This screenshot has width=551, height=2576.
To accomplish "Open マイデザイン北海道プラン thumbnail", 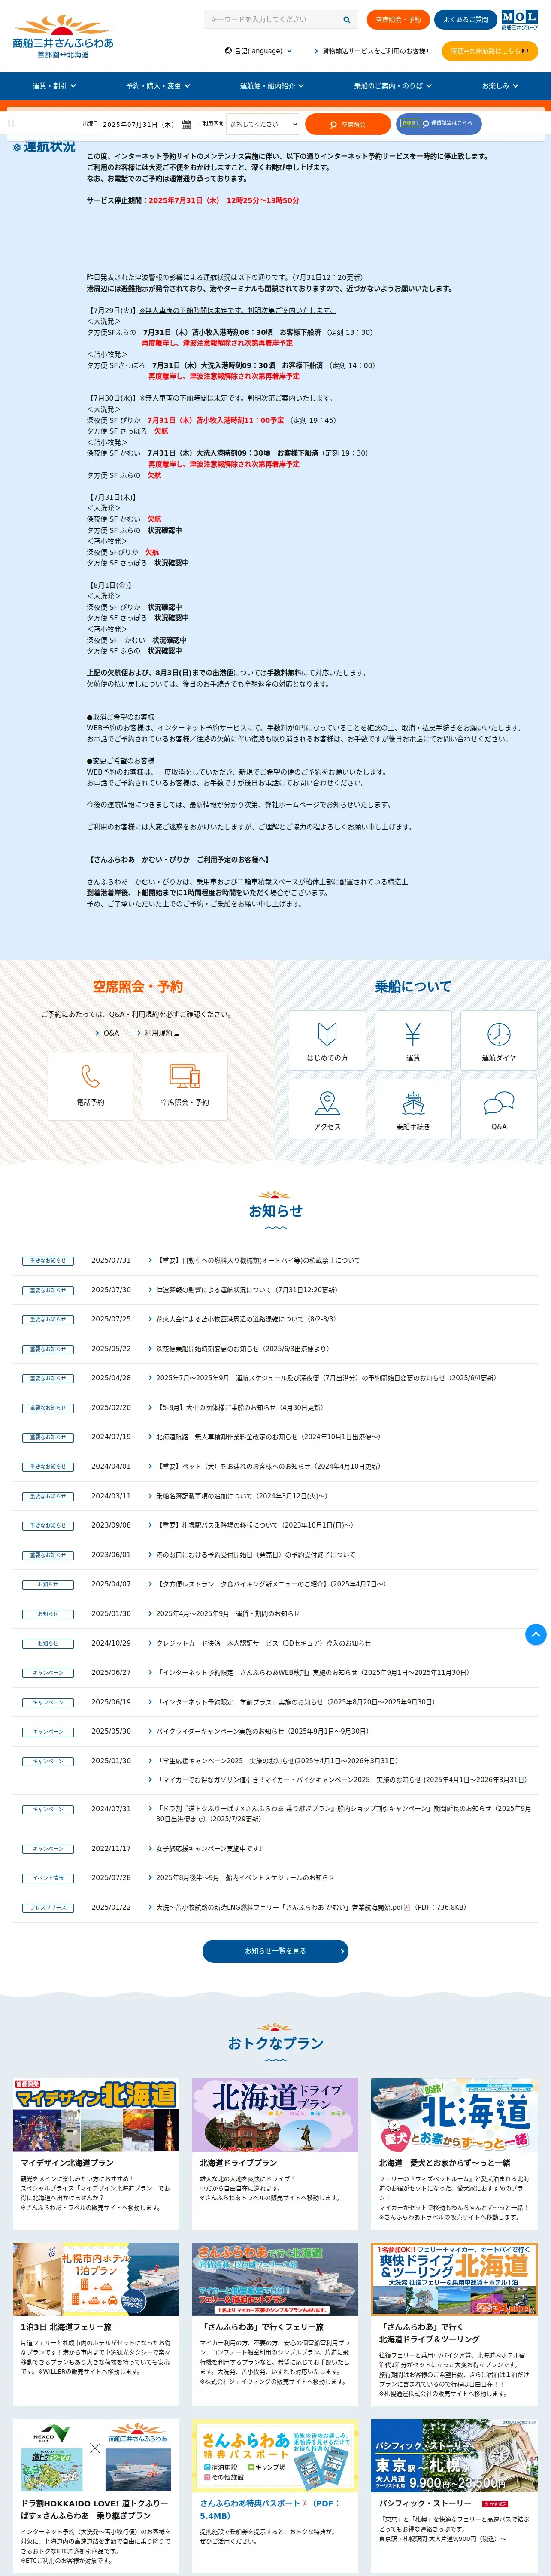I will click(x=96, y=2115).
